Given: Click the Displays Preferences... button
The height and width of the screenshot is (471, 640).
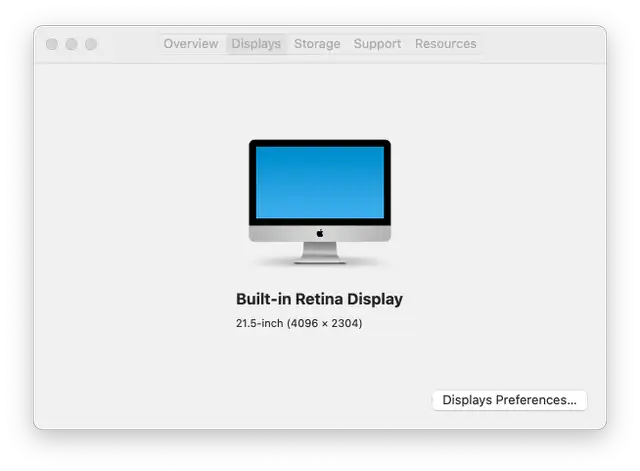Looking at the screenshot, I should [509, 400].
